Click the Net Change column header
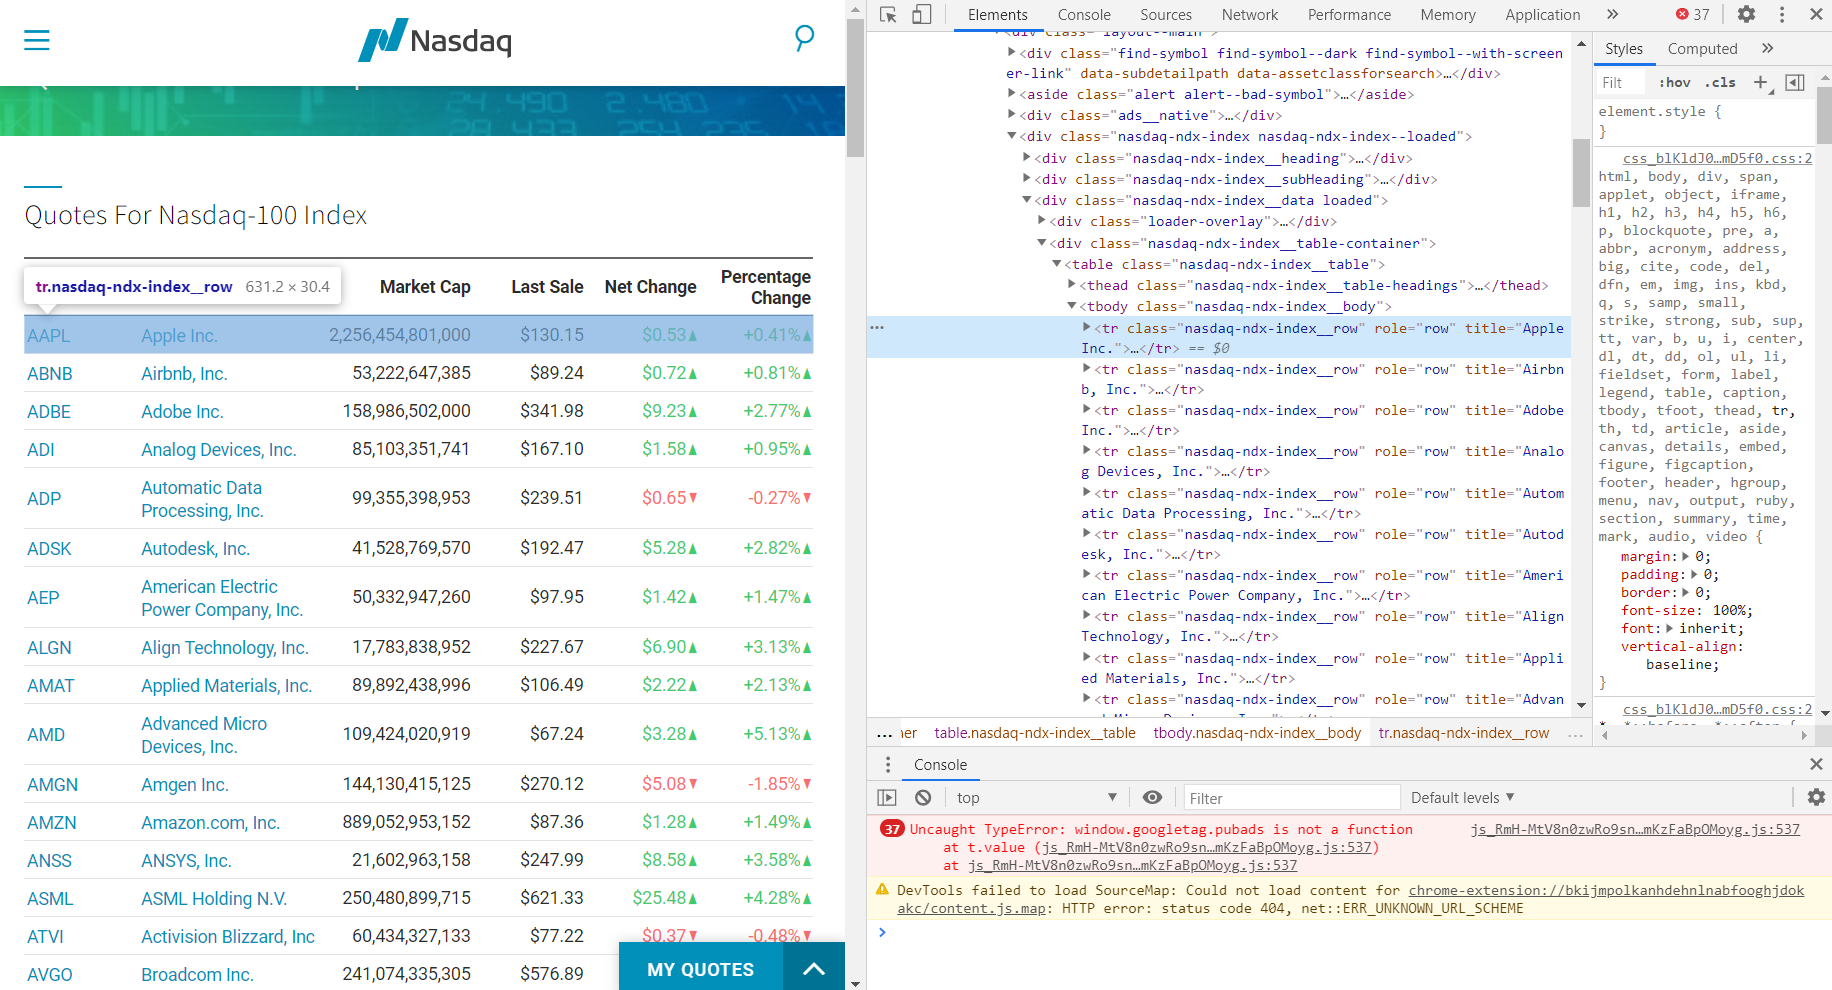Viewport: 1832px width, 990px height. pyautogui.click(x=650, y=287)
